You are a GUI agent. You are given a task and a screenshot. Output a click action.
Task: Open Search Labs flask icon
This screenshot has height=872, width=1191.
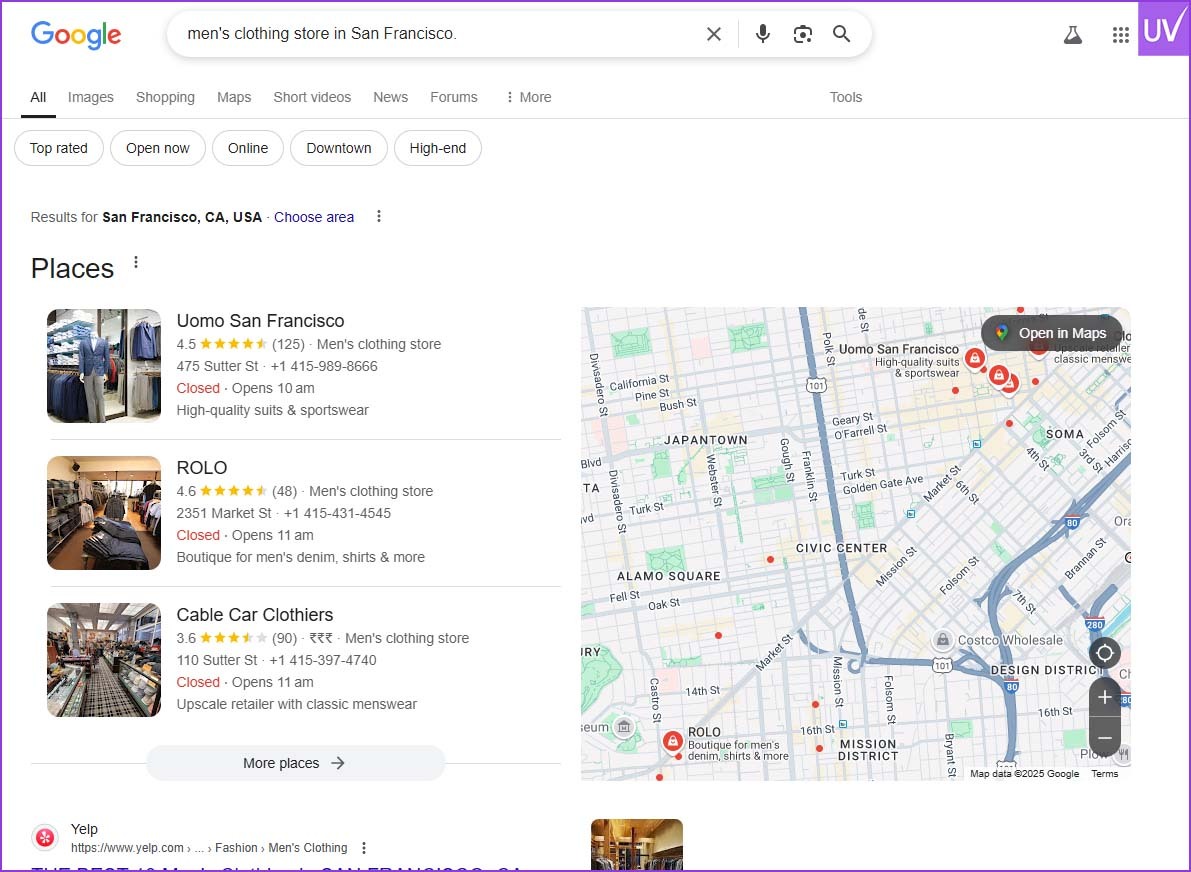[1073, 35]
